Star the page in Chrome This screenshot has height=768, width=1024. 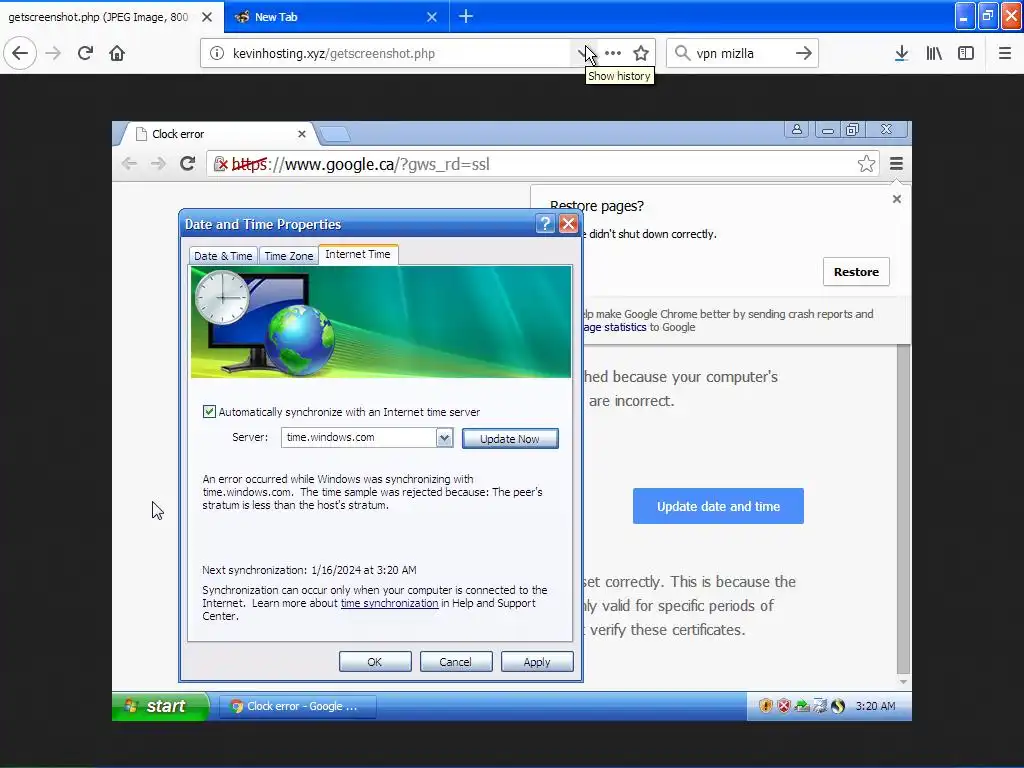click(x=866, y=163)
